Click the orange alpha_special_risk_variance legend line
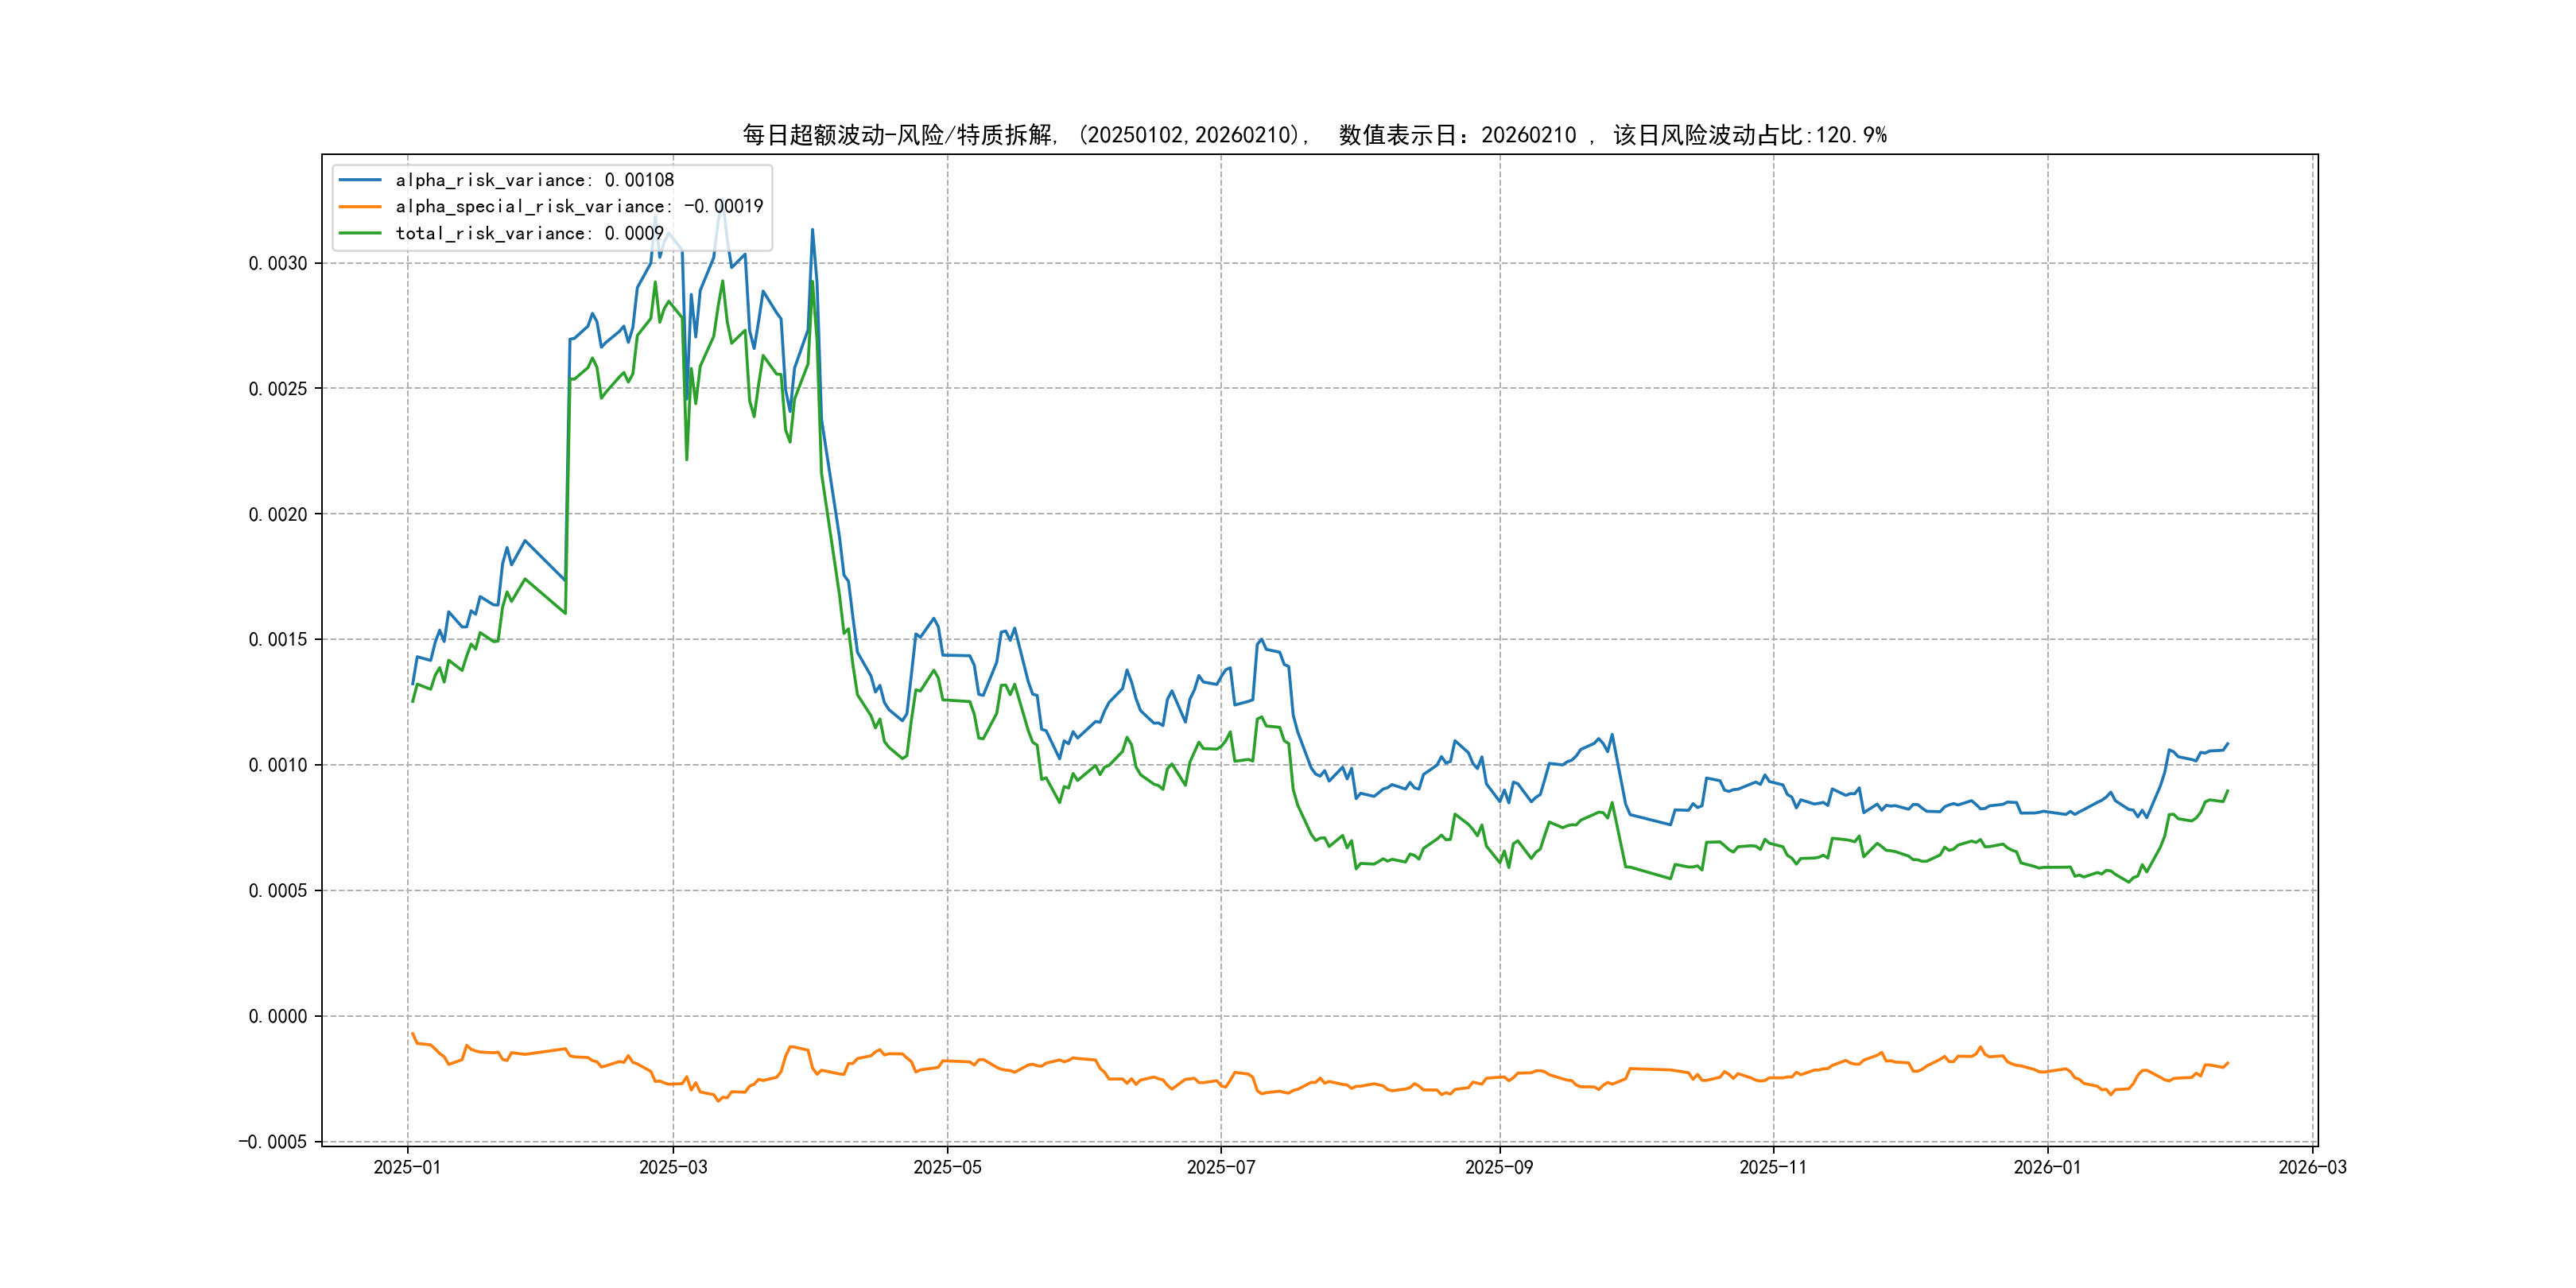This screenshot has width=2576, height=1288. tap(360, 207)
